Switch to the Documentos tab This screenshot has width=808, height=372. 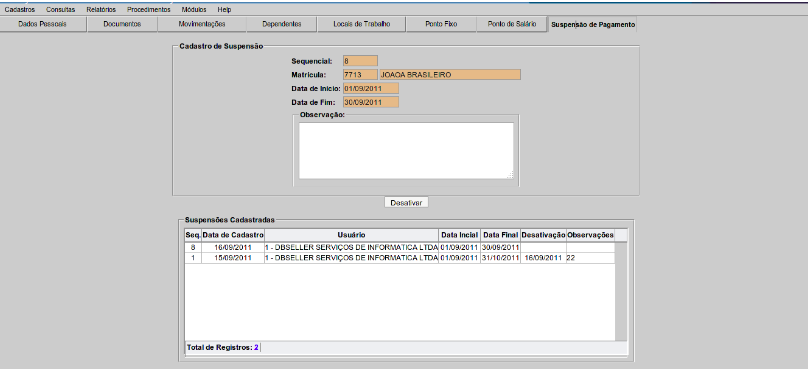[122, 24]
